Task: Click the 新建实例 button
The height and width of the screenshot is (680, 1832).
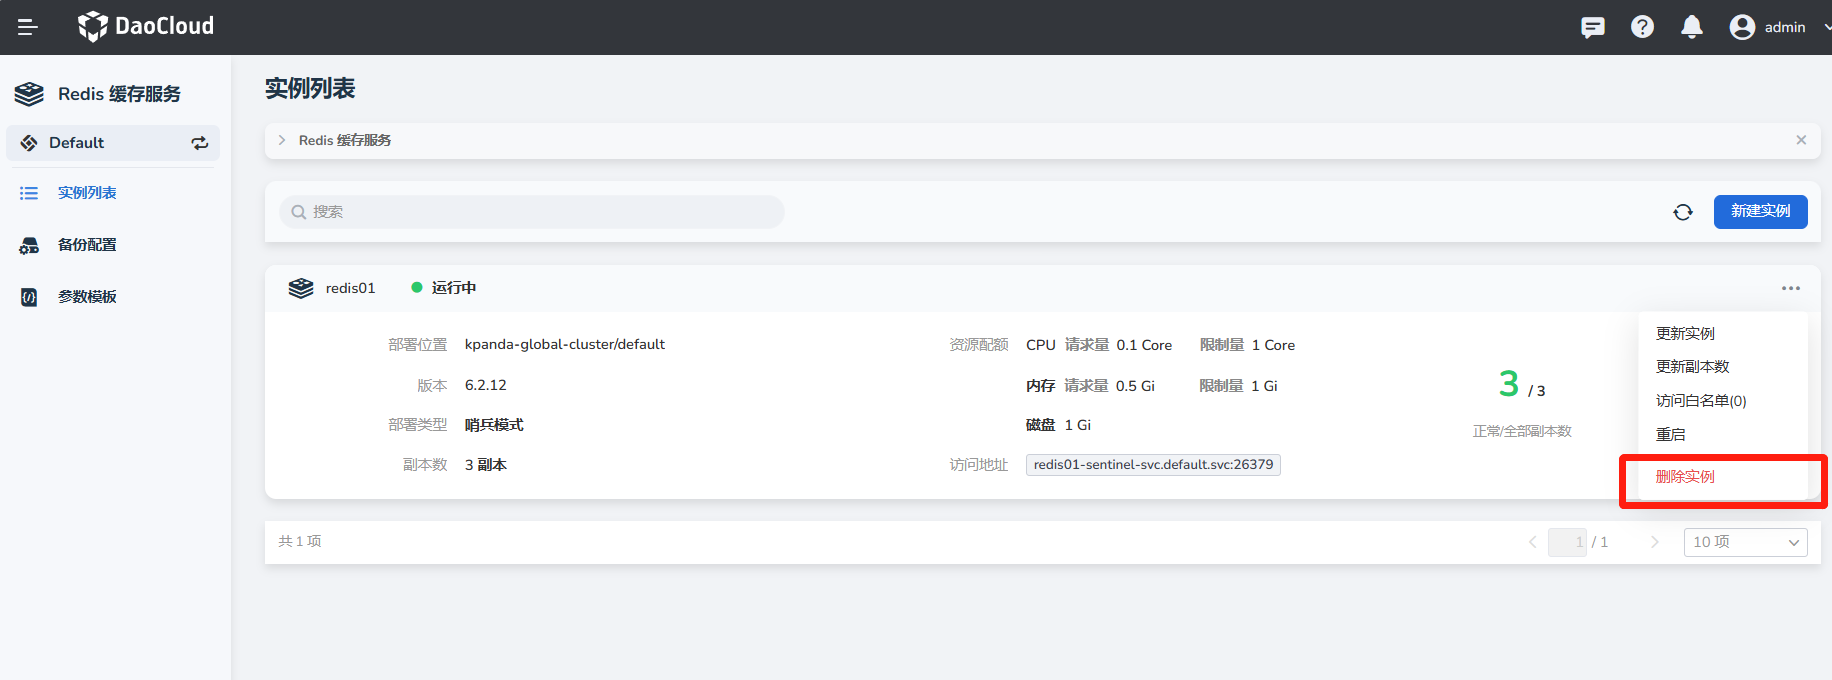Action: point(1760,211)
